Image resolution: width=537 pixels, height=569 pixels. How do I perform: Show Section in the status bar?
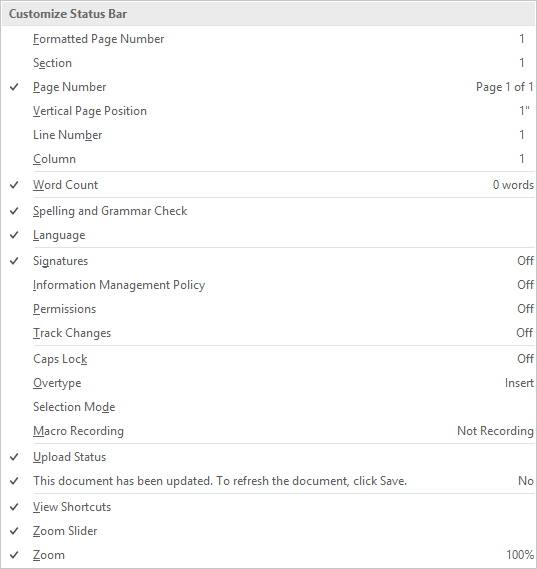pos(268,63)
